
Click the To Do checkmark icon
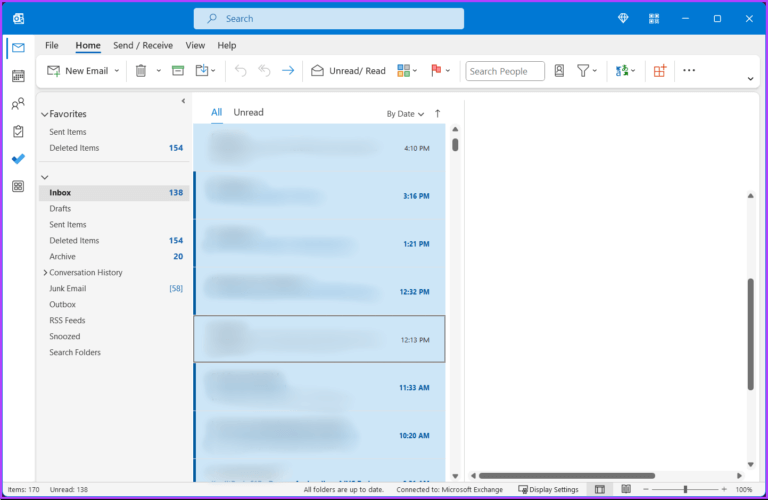point(18,159)
